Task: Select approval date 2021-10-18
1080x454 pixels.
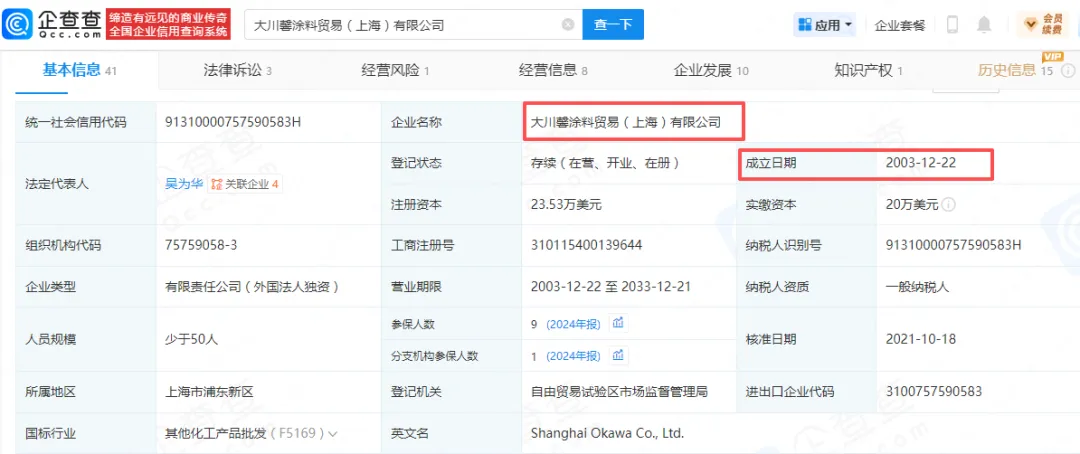Action: coord(922,339)
